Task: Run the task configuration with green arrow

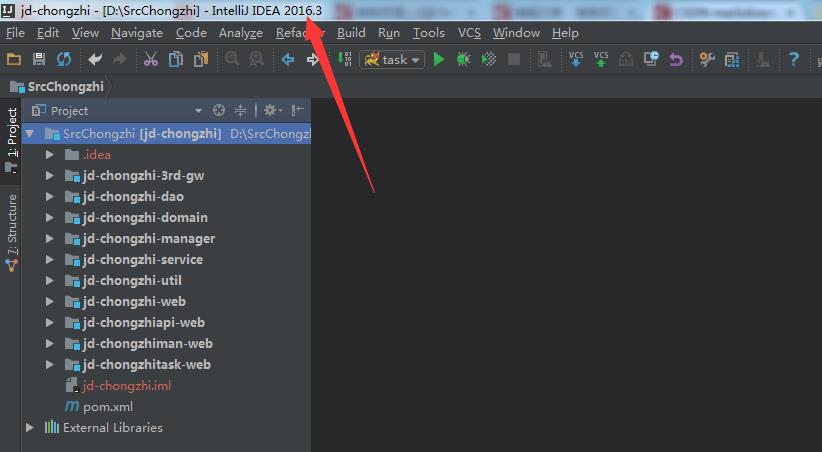Action: pyautogui.click(x=439, y=59)
